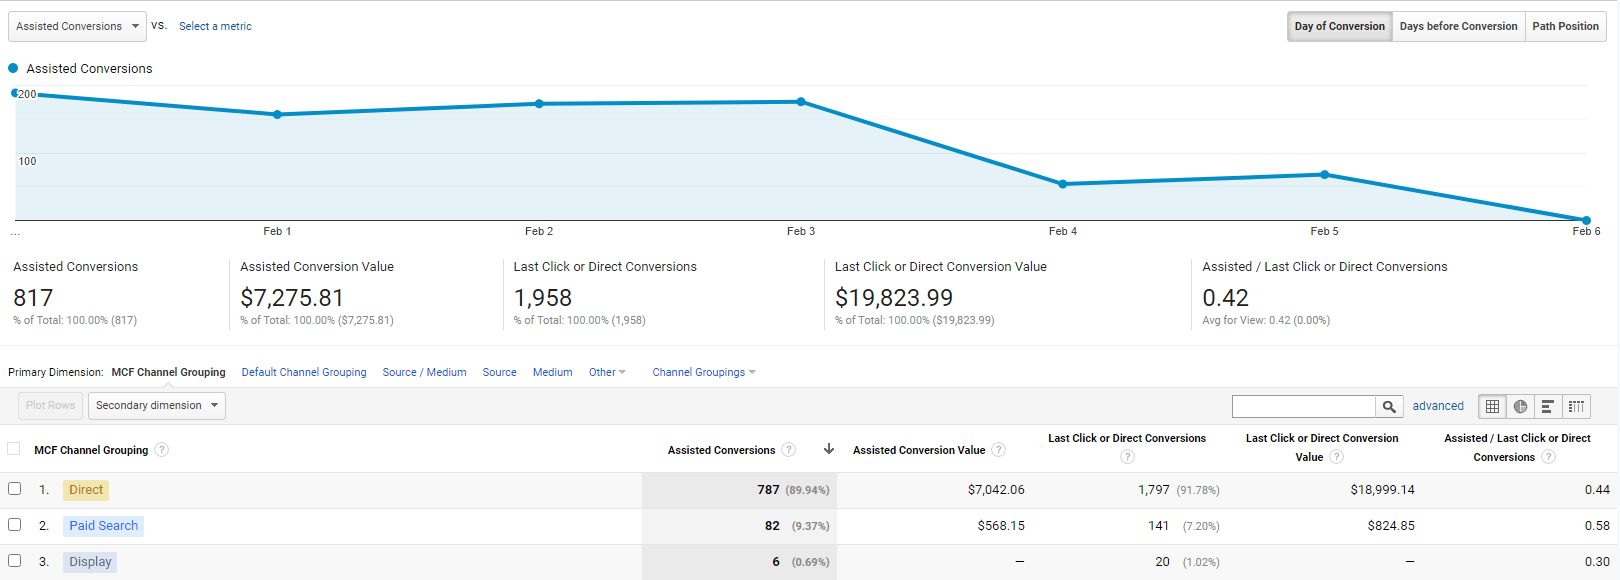Click the $18,999.14 cell in Direct row
This screenshot has width=1620, height=580.
[x=1382, y=490]
